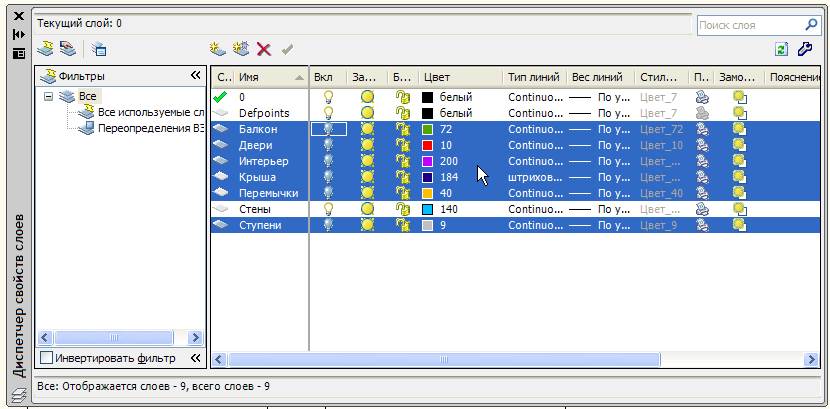Click new viewport freeze icon for Ступени
The height and width of the screenshot is (409, 830).
(739, 225)
